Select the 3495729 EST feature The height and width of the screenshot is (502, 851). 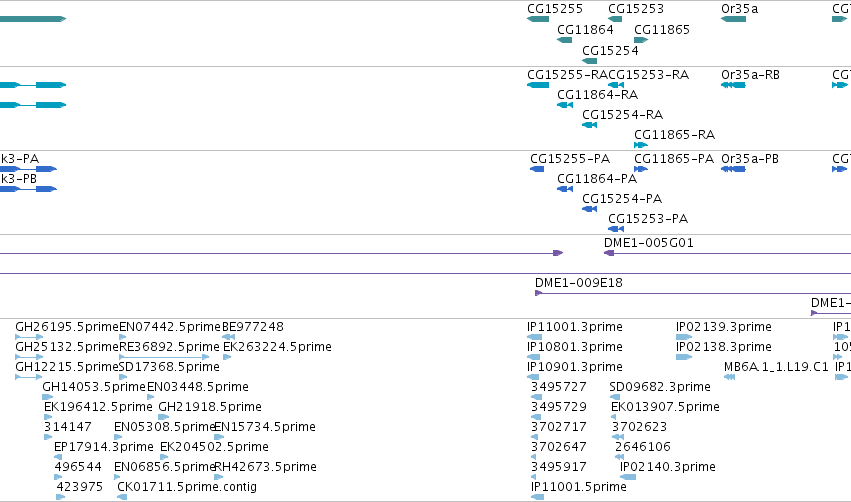click(x=535, y=417)
